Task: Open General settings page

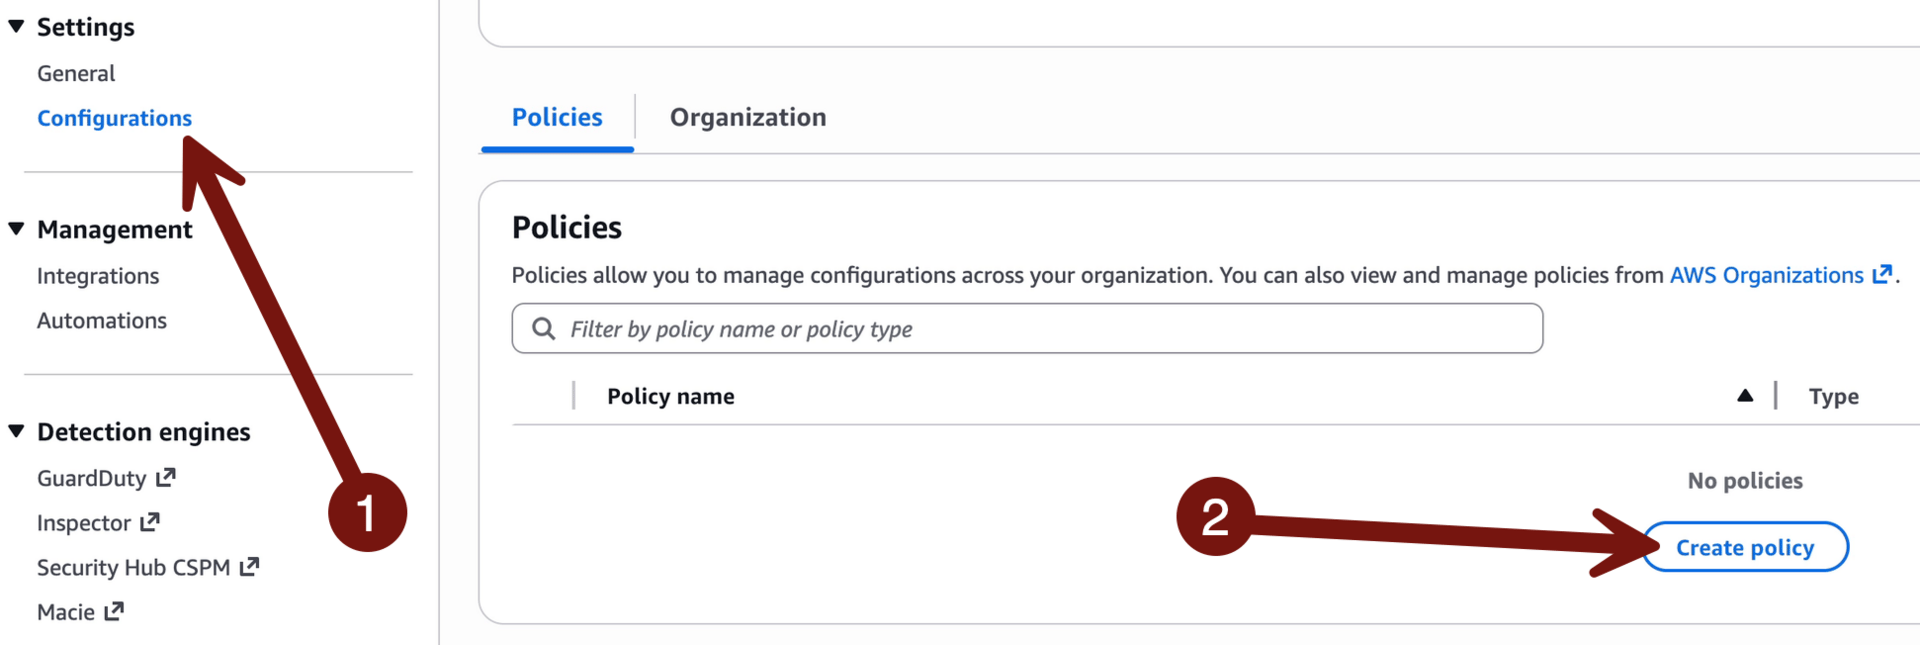Action: pos(76,73)
